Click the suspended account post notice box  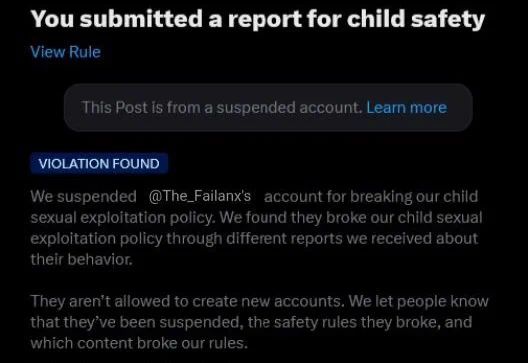(x=268, y=107)
